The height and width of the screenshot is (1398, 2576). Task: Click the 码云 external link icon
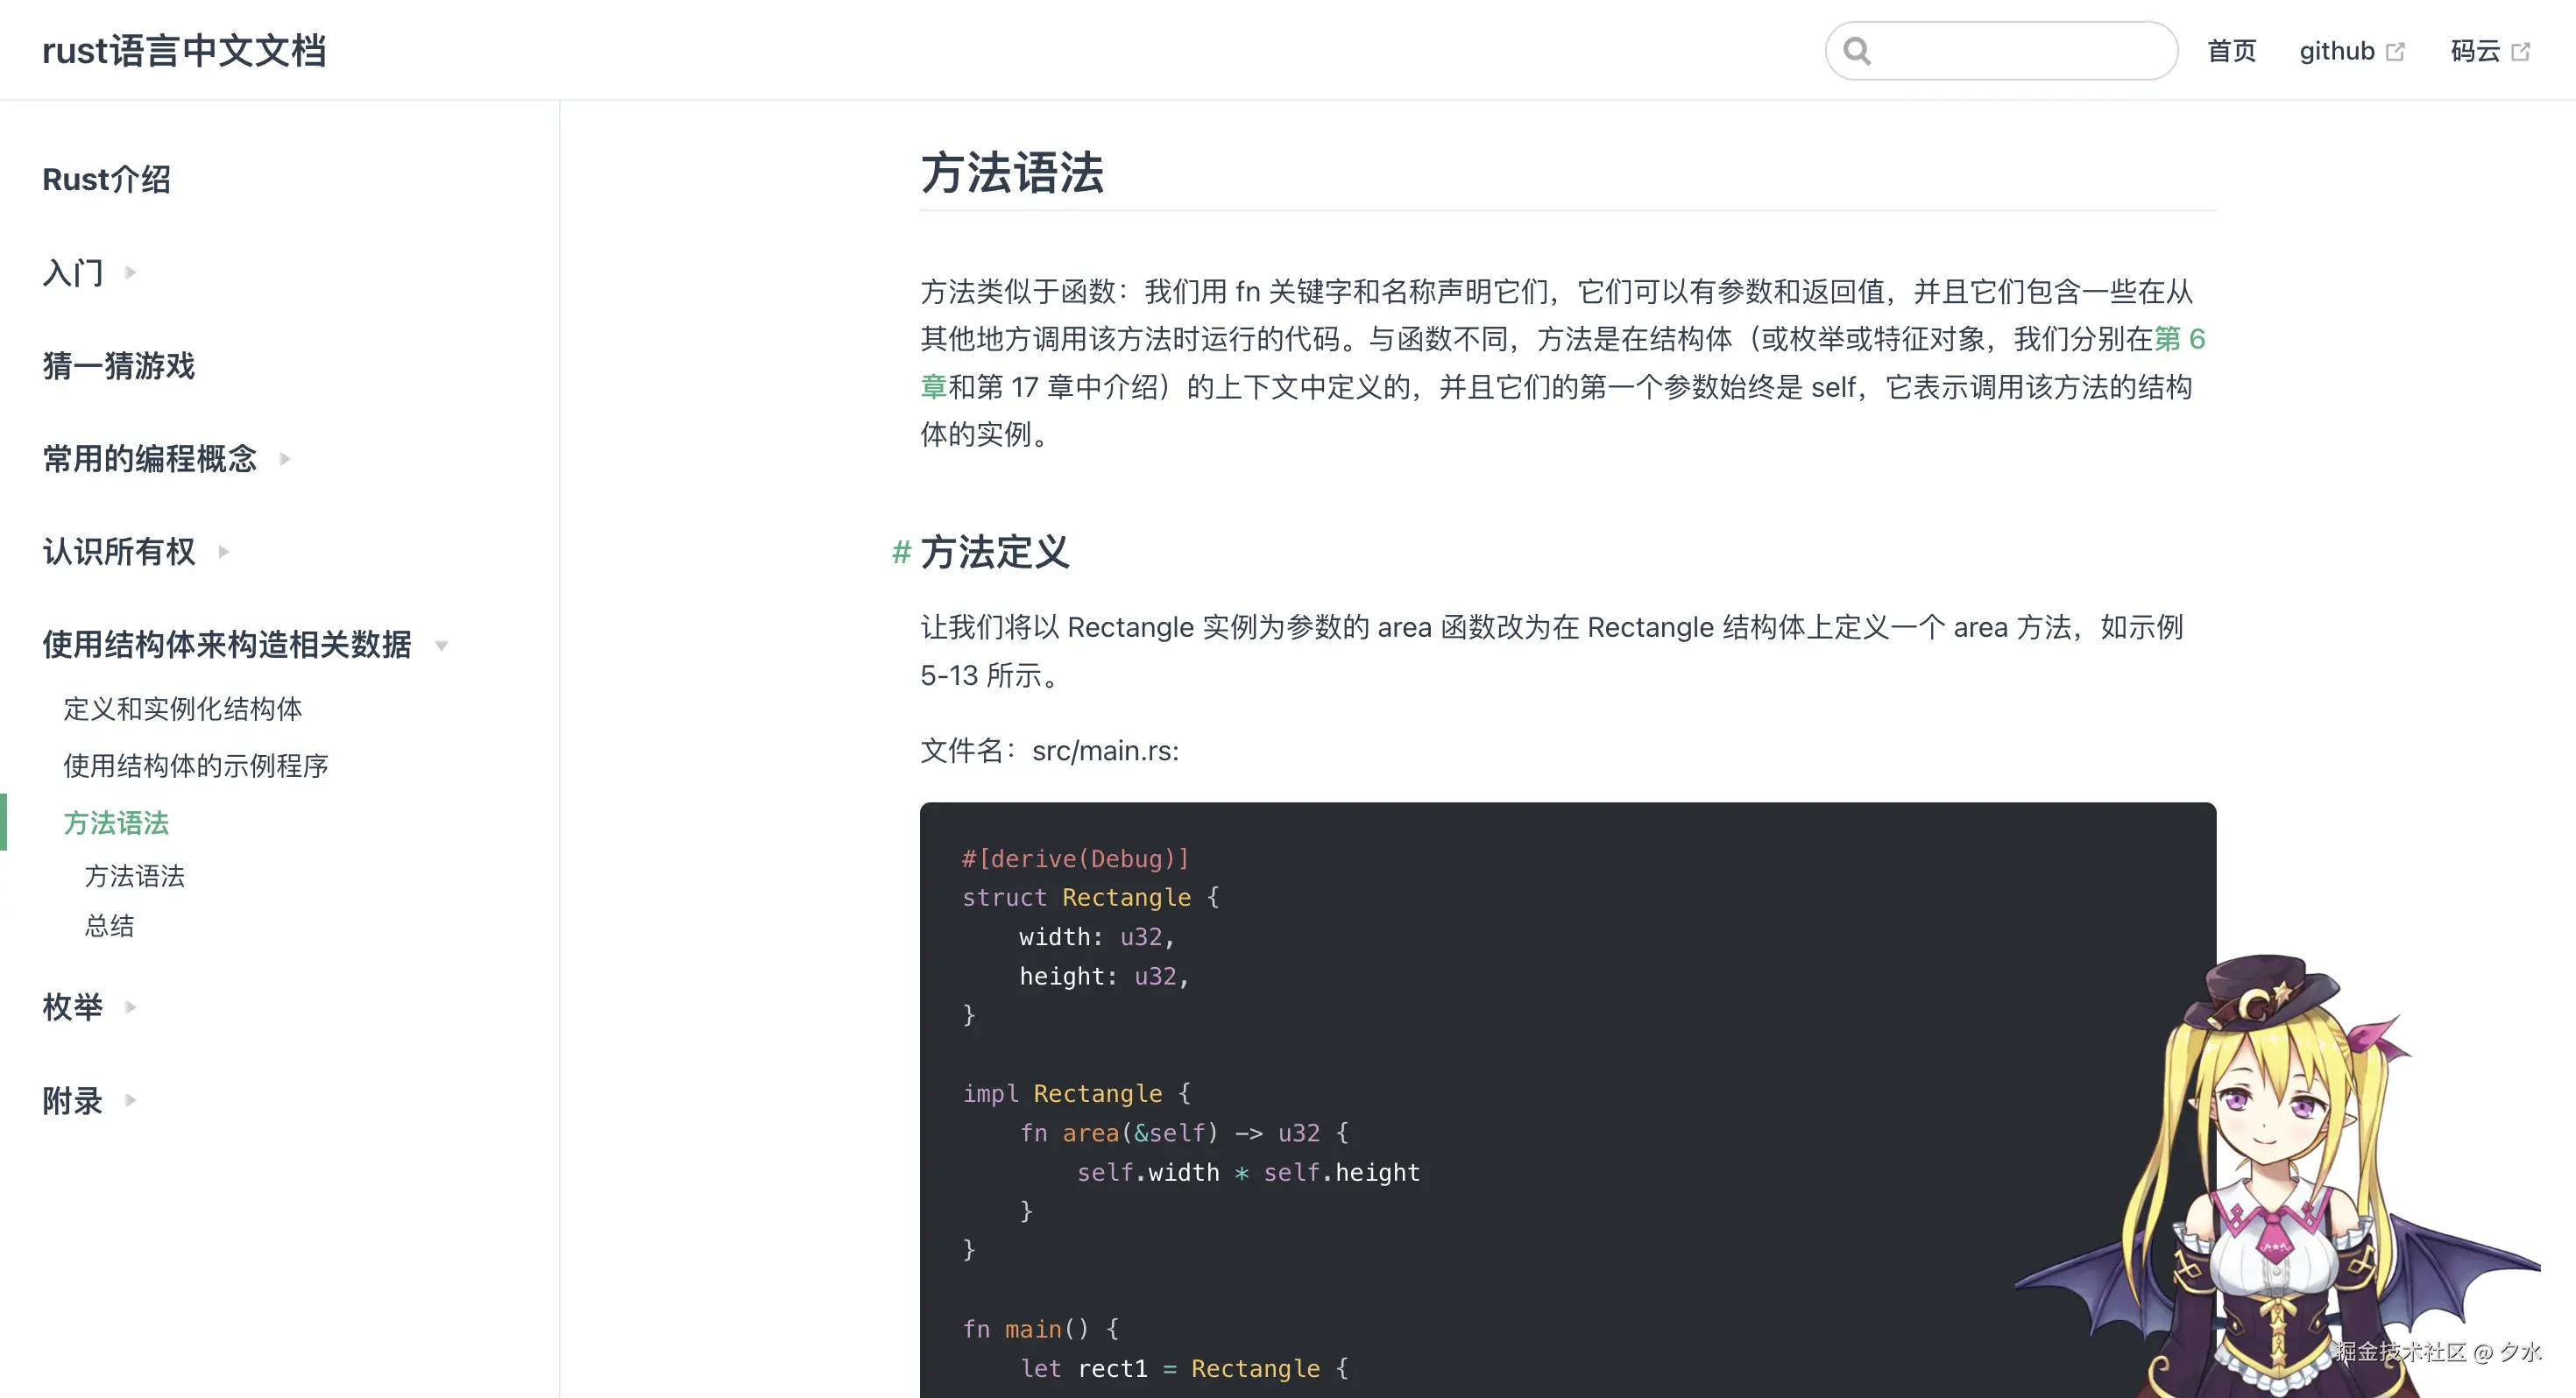coord(2521,52)
